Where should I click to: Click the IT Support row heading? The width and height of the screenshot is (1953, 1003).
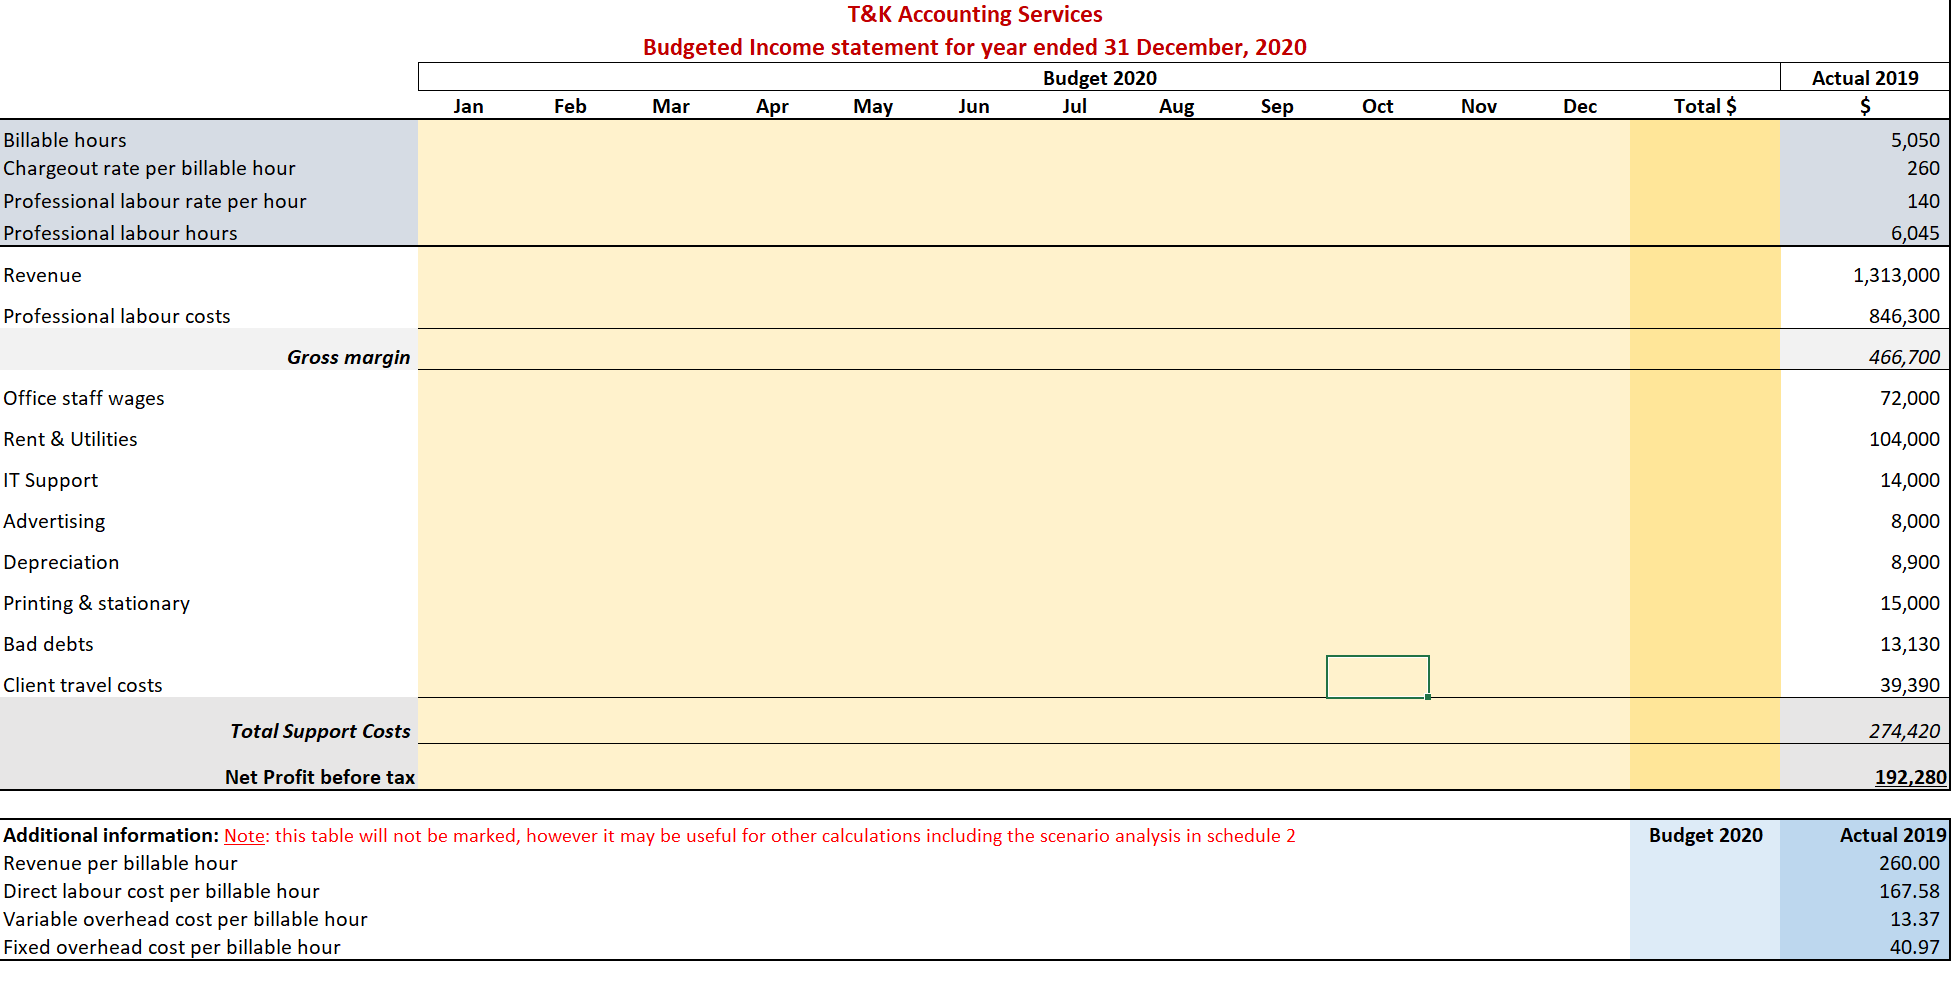(x=51, y=480)
